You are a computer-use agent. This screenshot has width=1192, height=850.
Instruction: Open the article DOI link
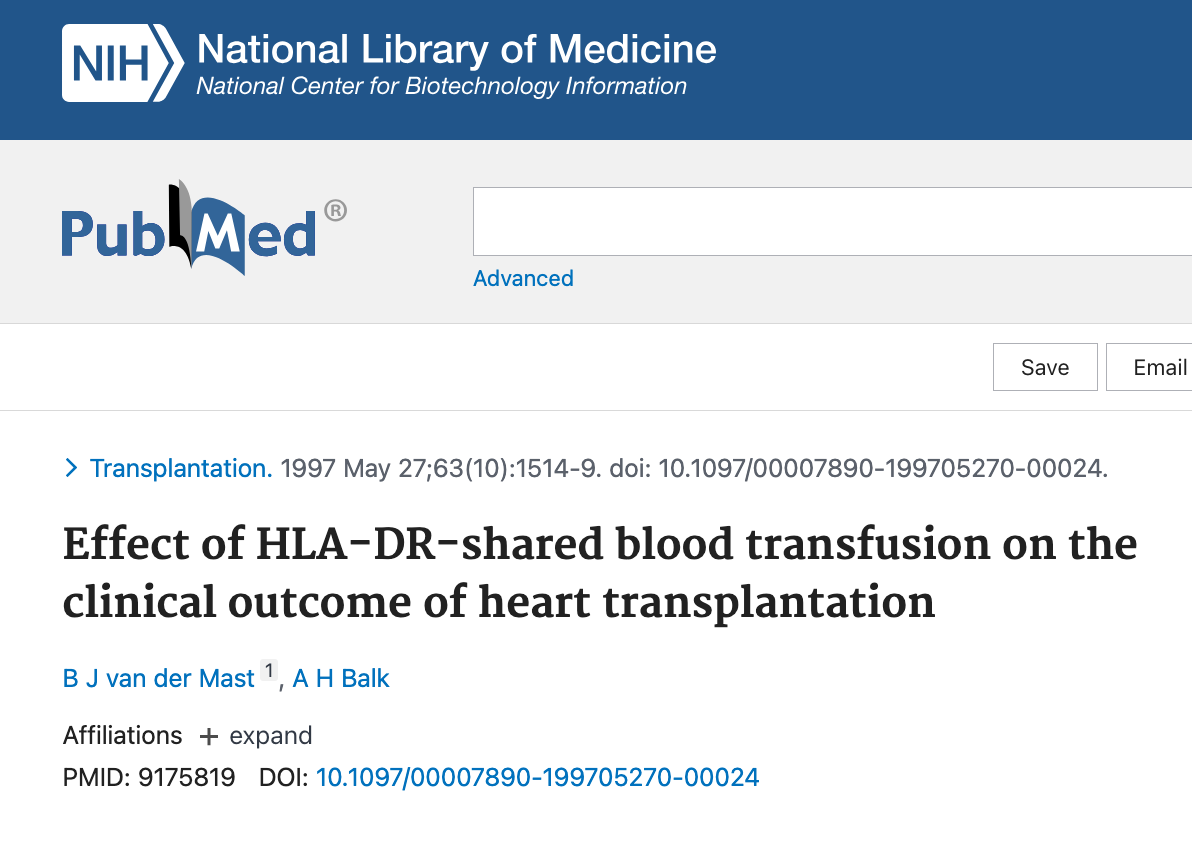tap(536, 777)
